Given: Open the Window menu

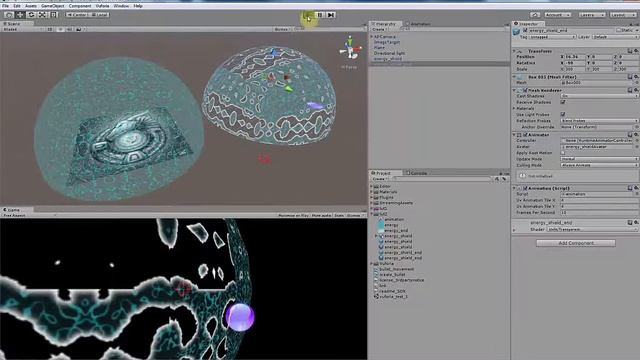Looking at the screenshot, I should pos(121,6).
